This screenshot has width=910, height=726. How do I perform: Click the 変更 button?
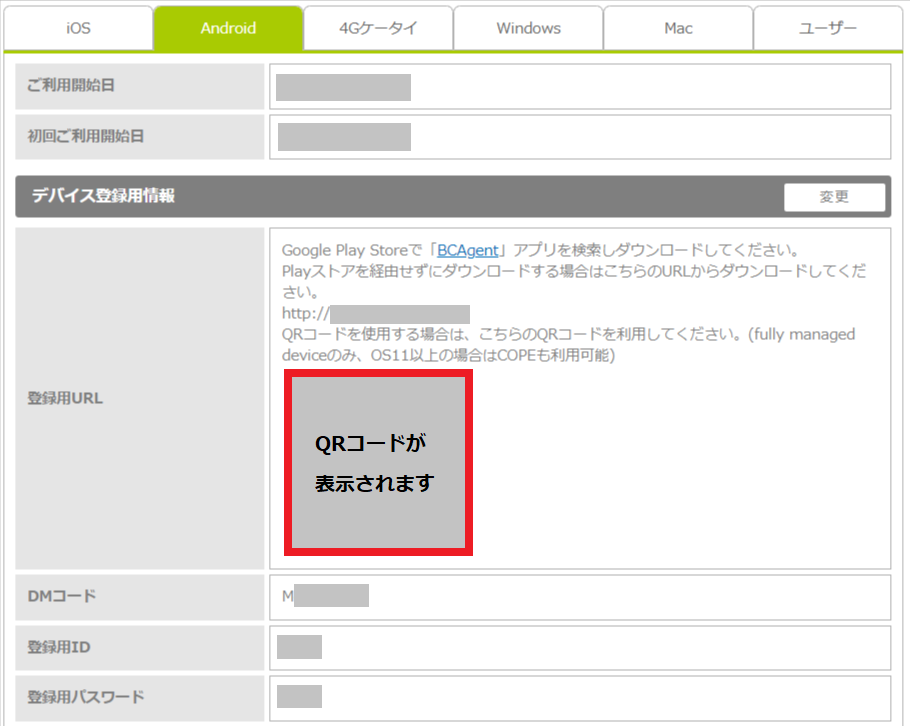pyautogui.click(x=834, y=197)
